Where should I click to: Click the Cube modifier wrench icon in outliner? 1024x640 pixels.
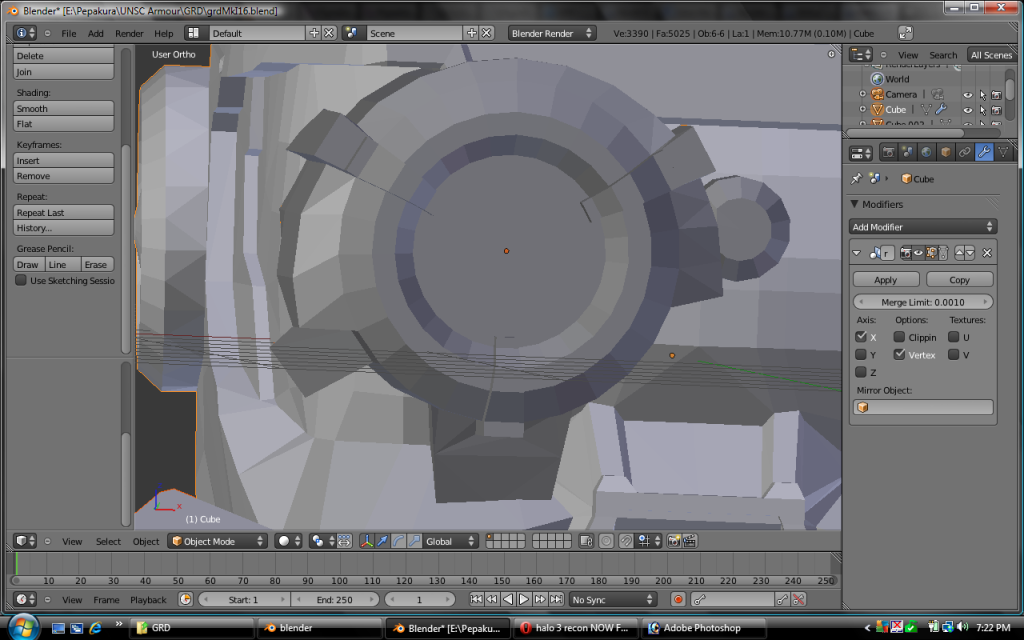point(941,110)
